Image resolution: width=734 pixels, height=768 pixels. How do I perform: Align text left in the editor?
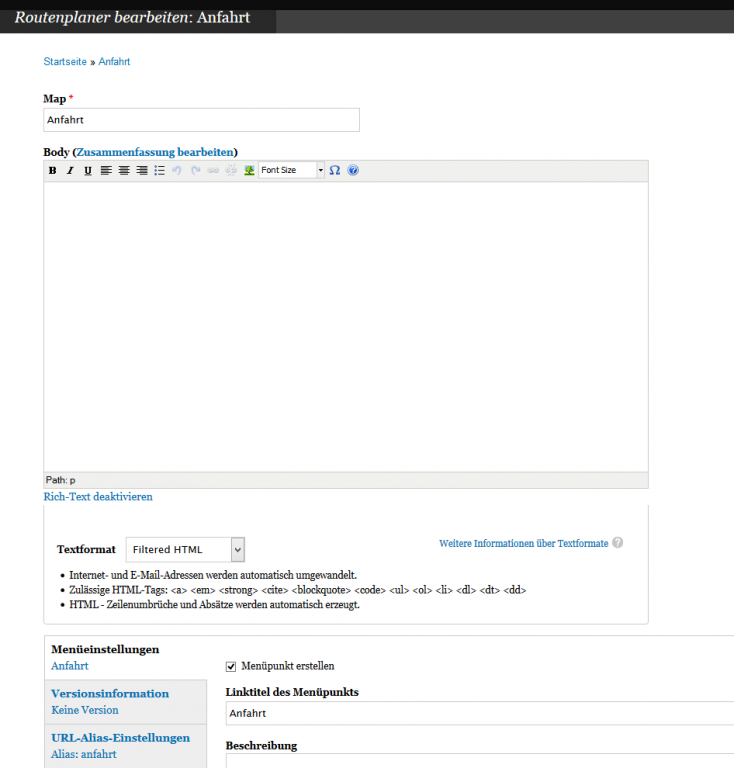click(106, 171)
